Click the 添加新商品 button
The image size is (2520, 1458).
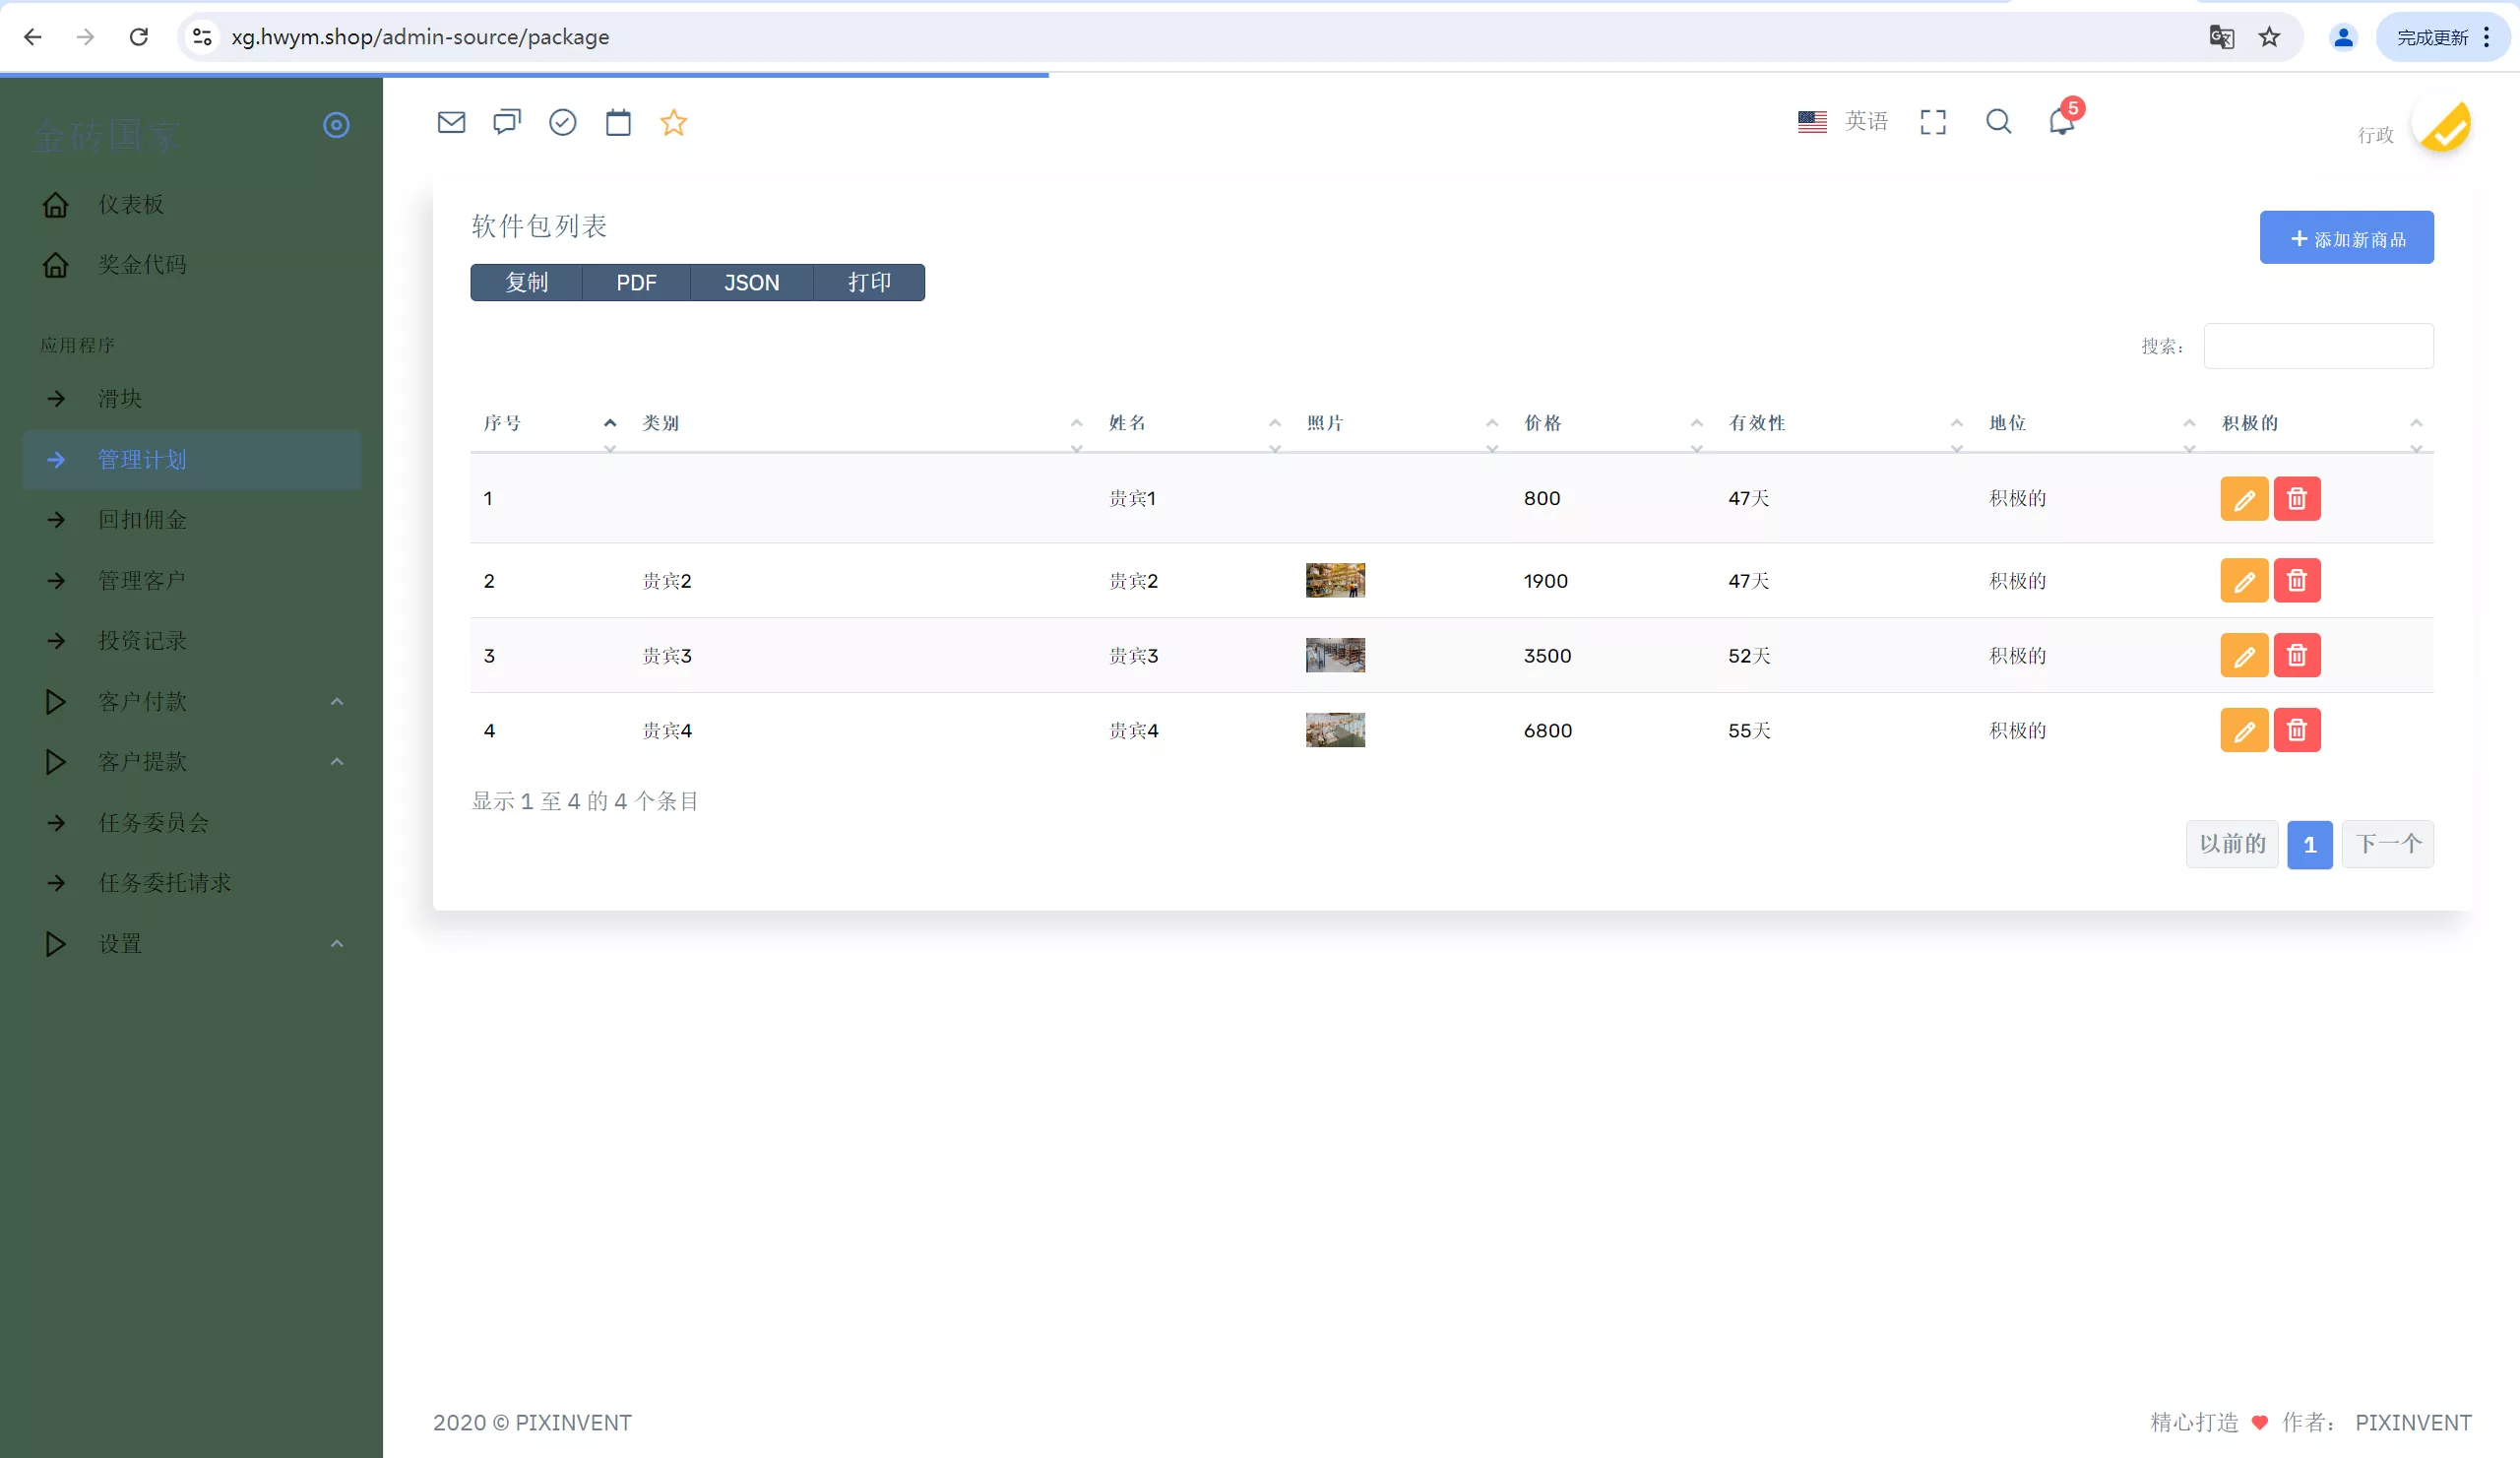pyautogui.click(x=2345, y=238)
